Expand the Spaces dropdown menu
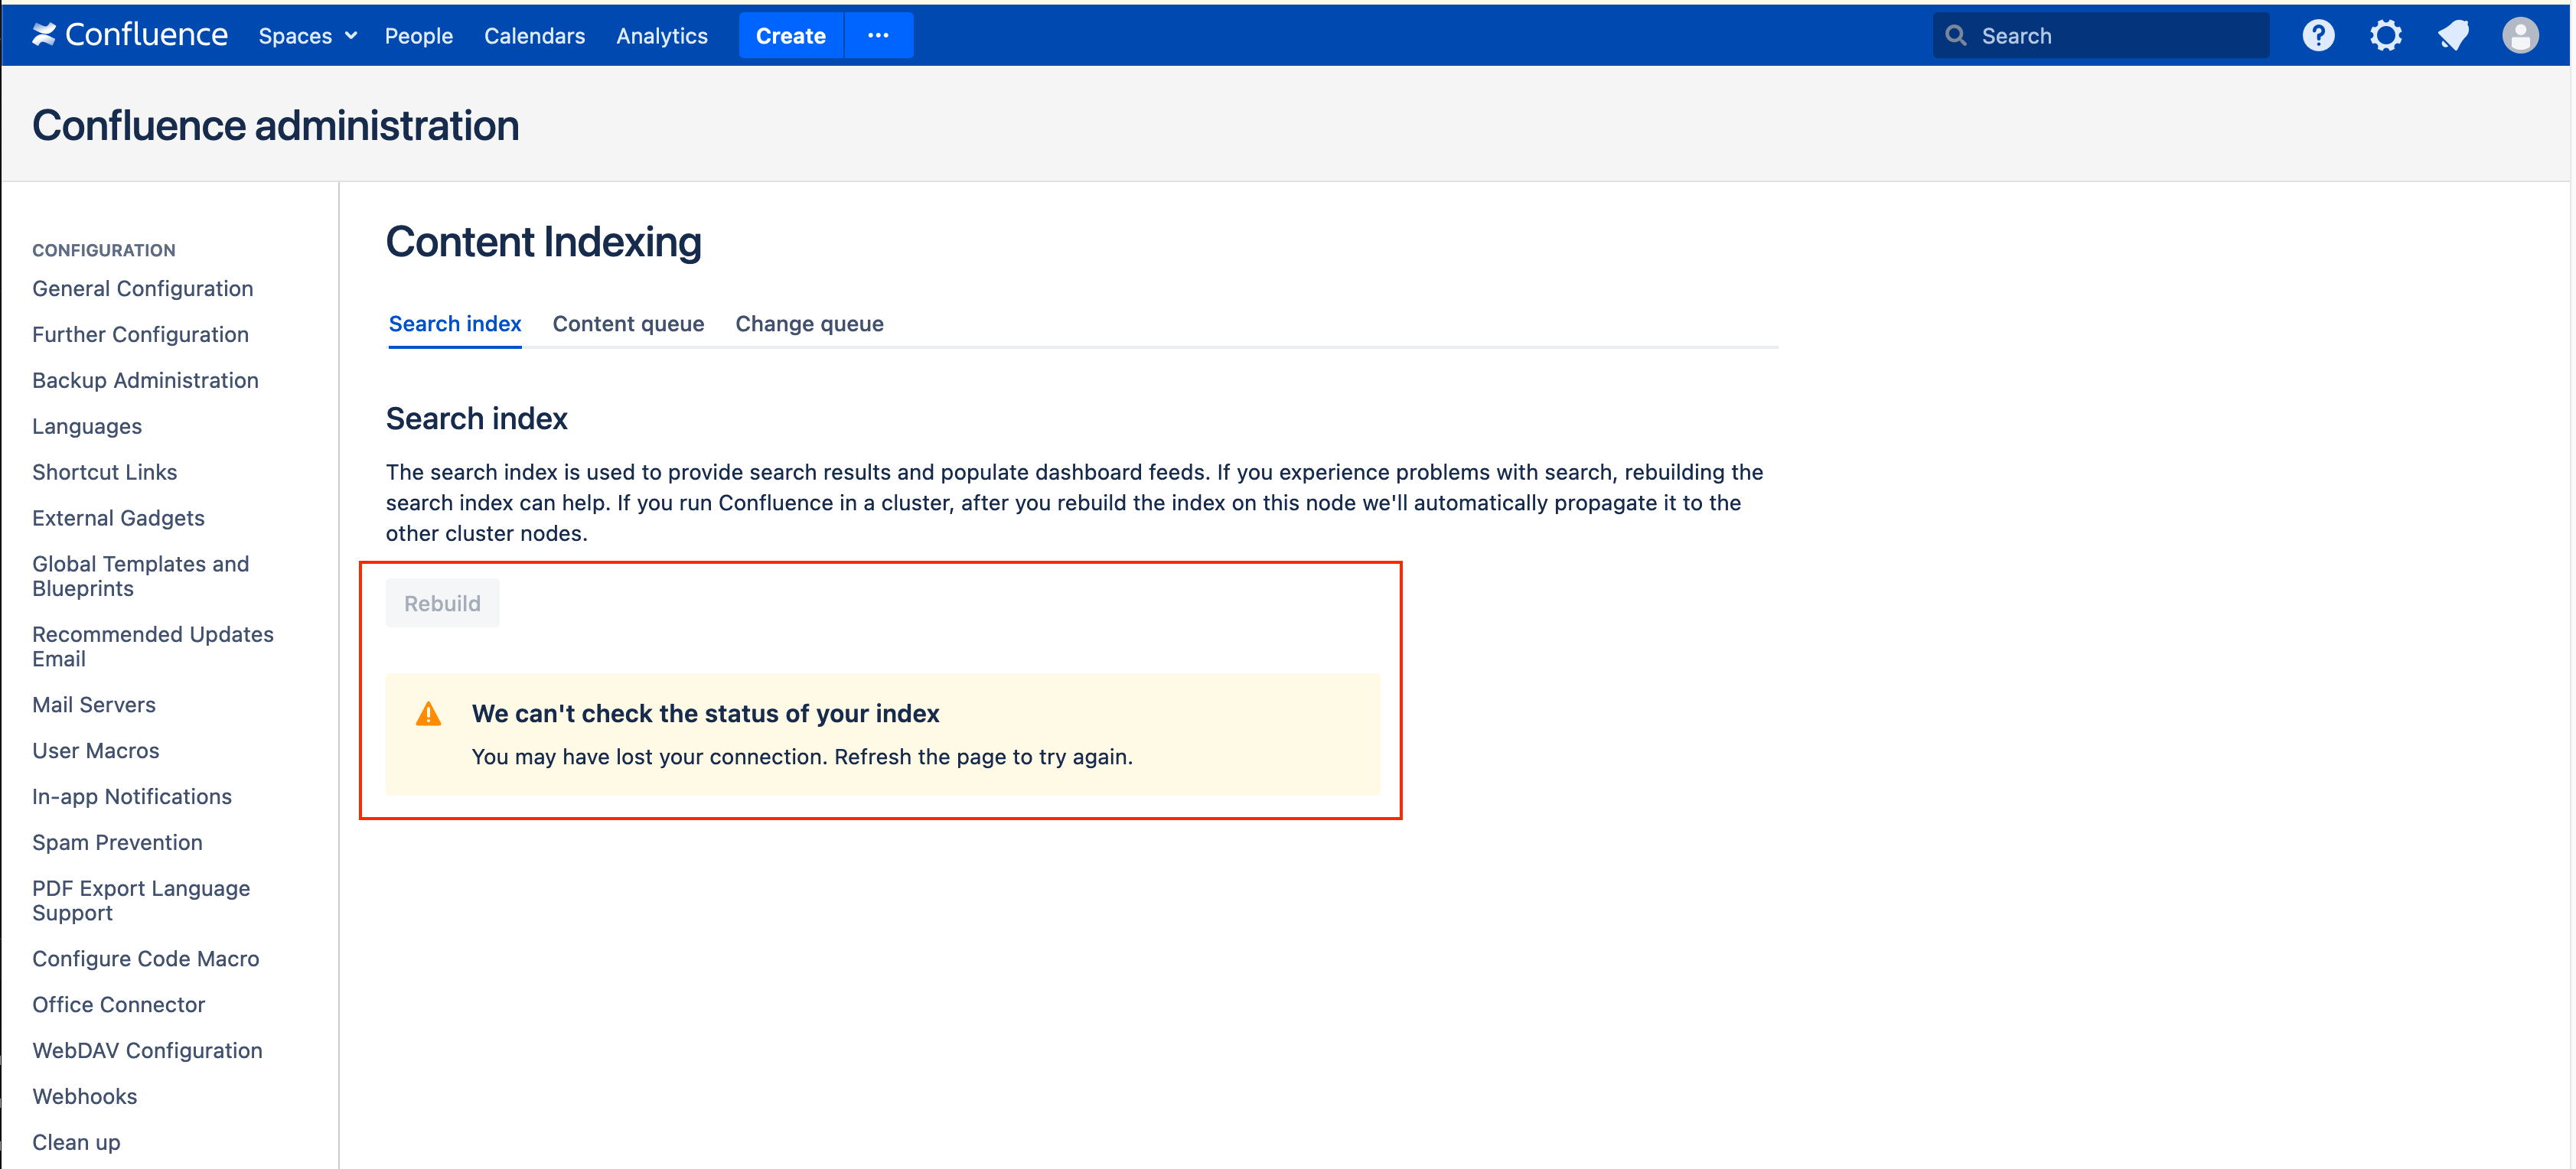This screenshot has height=1169, width=2576. 307,36
